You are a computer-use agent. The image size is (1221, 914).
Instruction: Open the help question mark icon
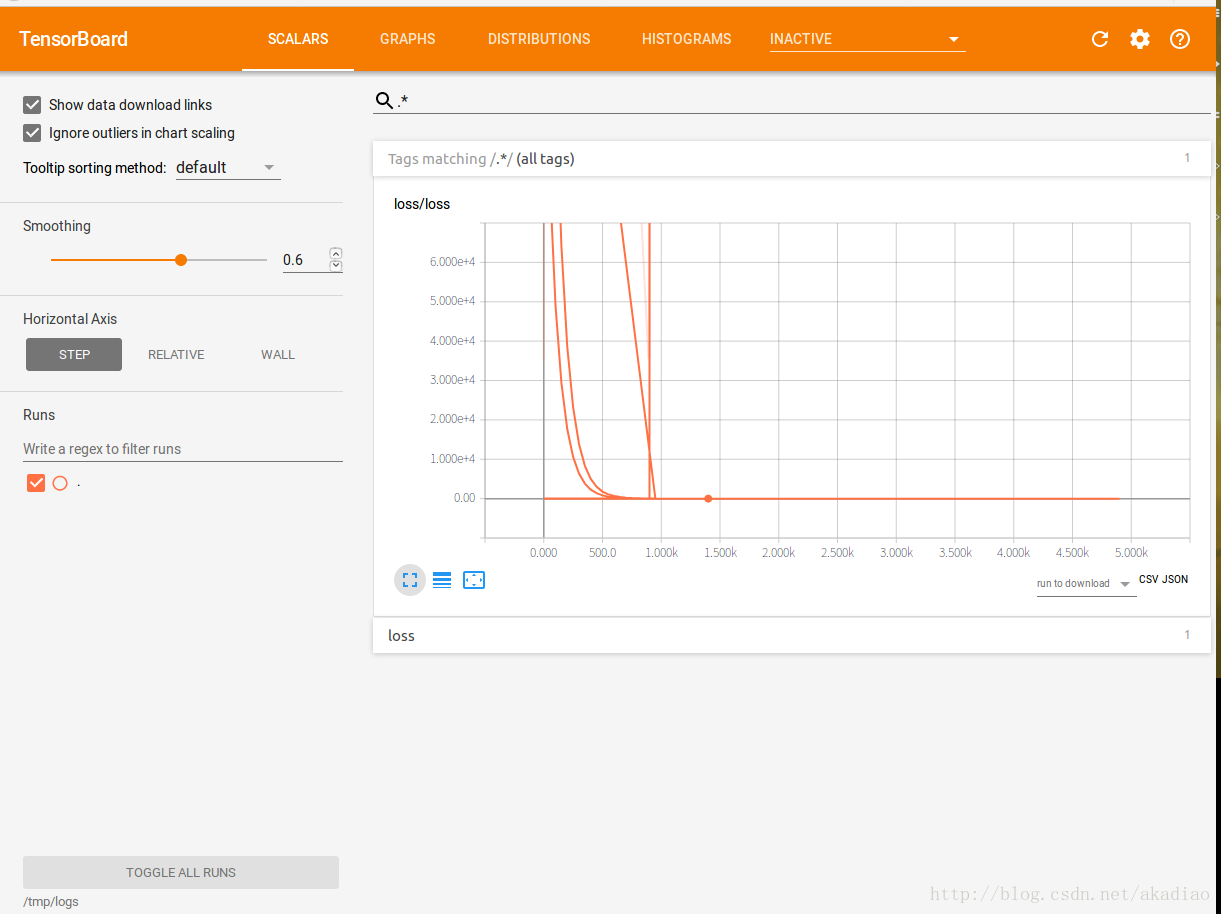(1180, 39)
